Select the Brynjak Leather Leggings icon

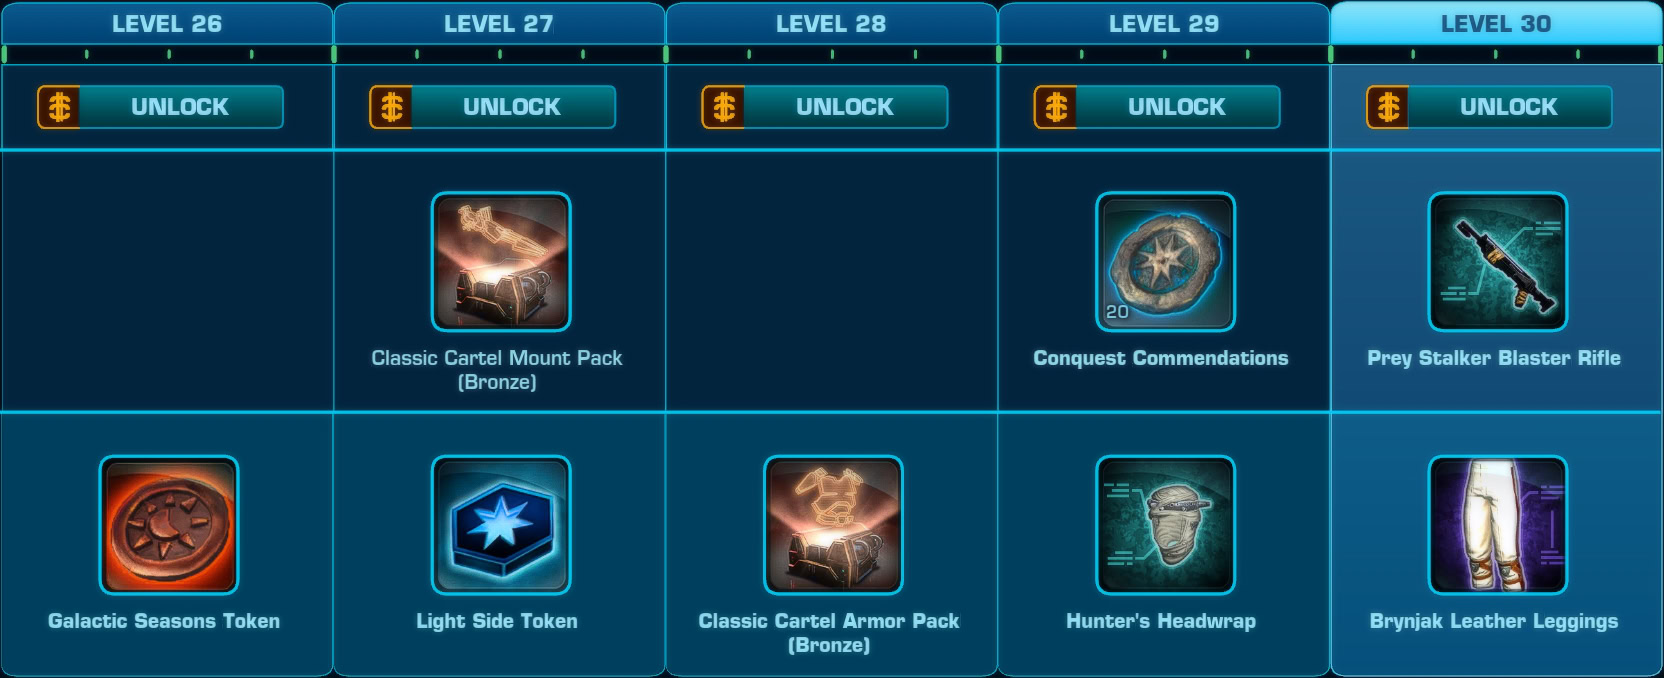(1498, 525)
